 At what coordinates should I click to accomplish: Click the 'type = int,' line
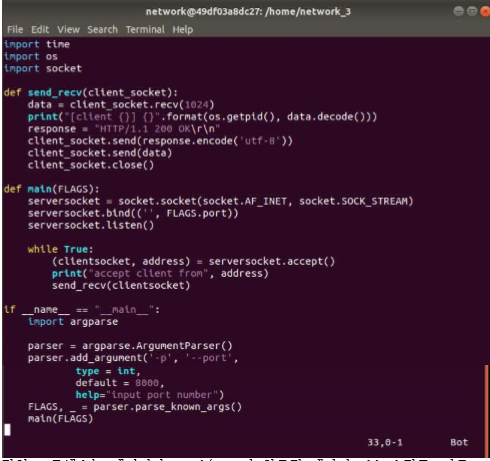(108, 371)
